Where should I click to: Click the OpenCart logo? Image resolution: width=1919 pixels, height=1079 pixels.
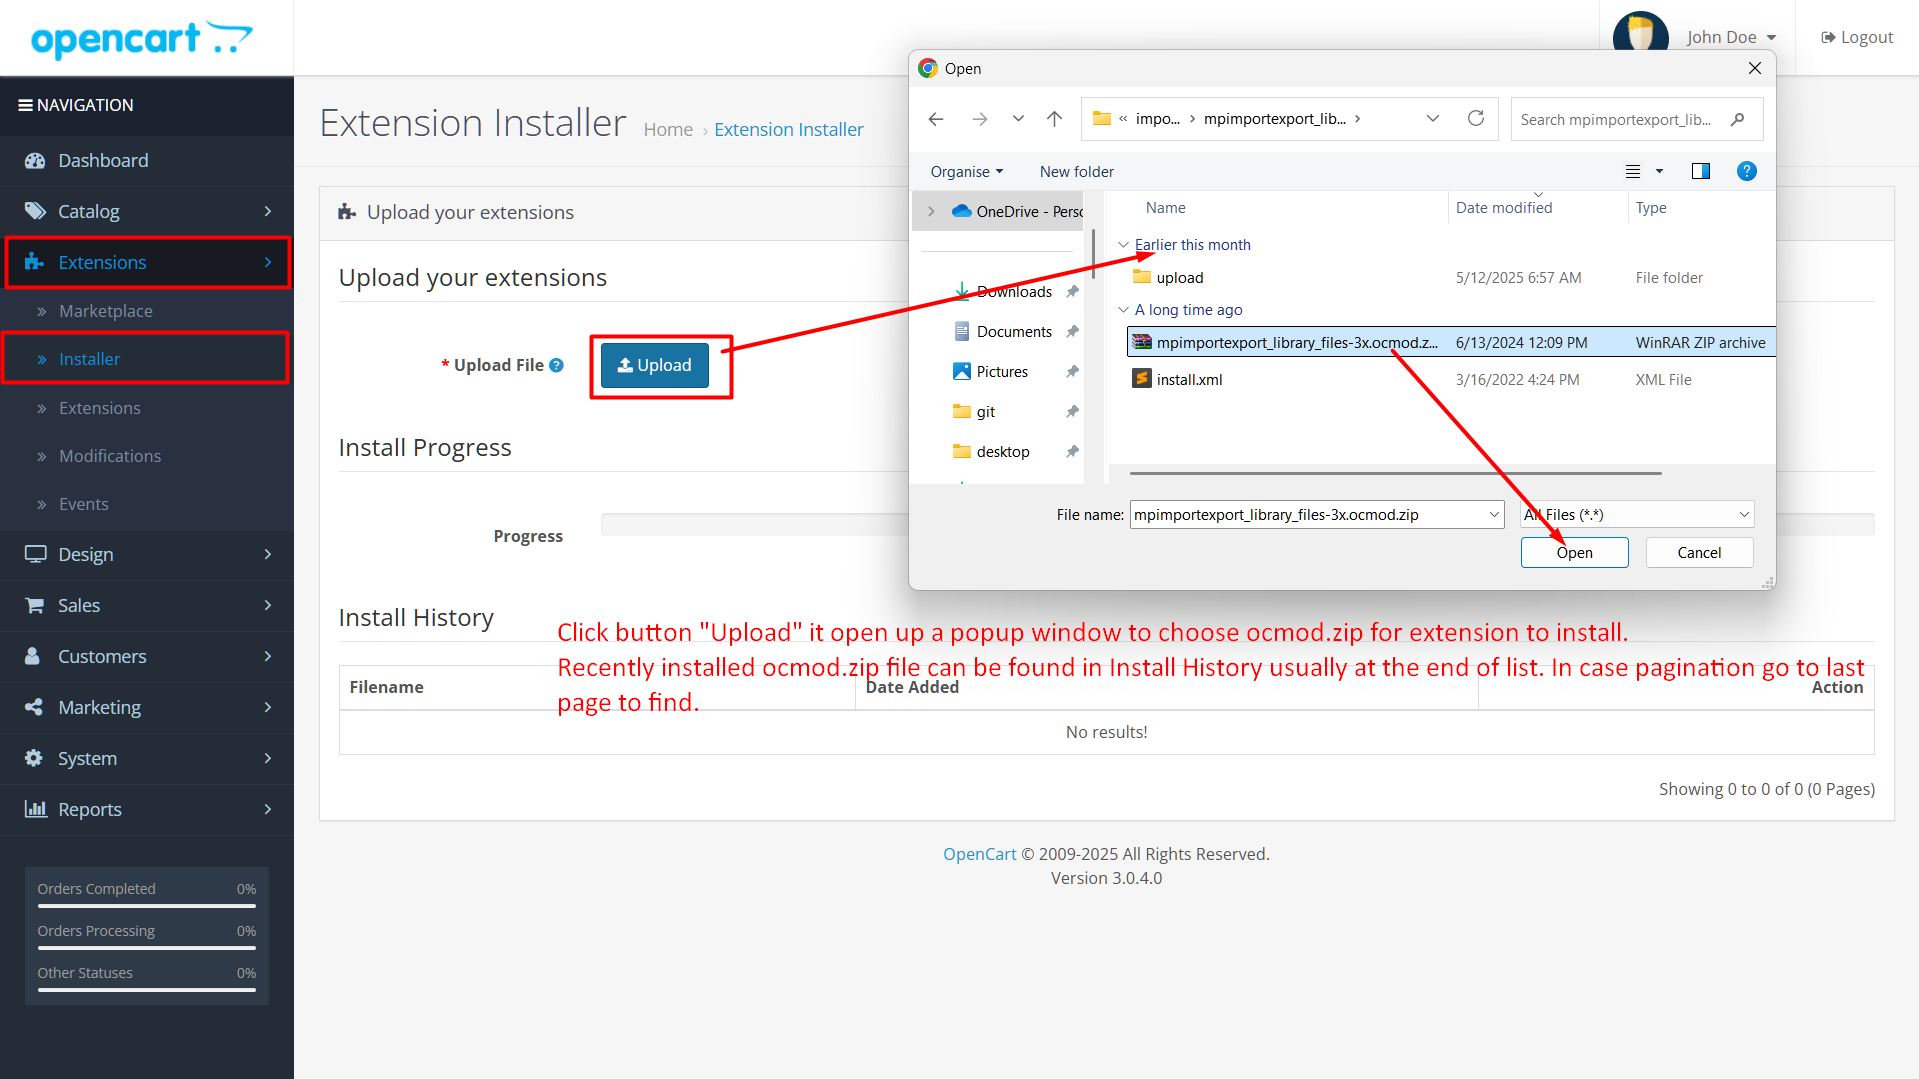click(x=141, y=39)
